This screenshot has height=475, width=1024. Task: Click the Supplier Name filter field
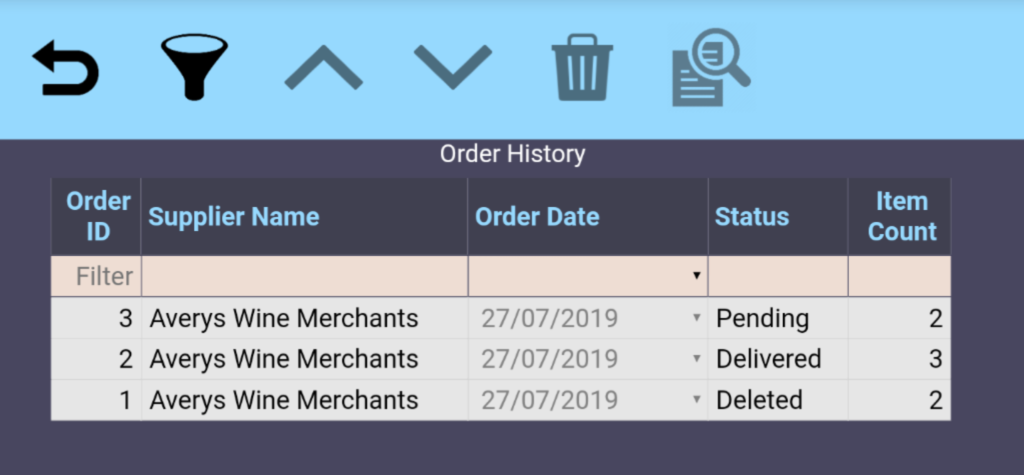click(304, 276)
